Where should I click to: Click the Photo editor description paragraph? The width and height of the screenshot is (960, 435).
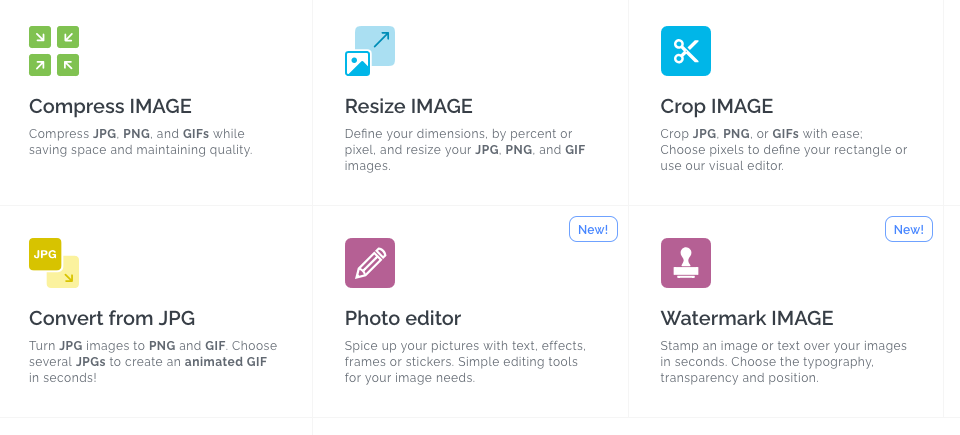[465, 362]
